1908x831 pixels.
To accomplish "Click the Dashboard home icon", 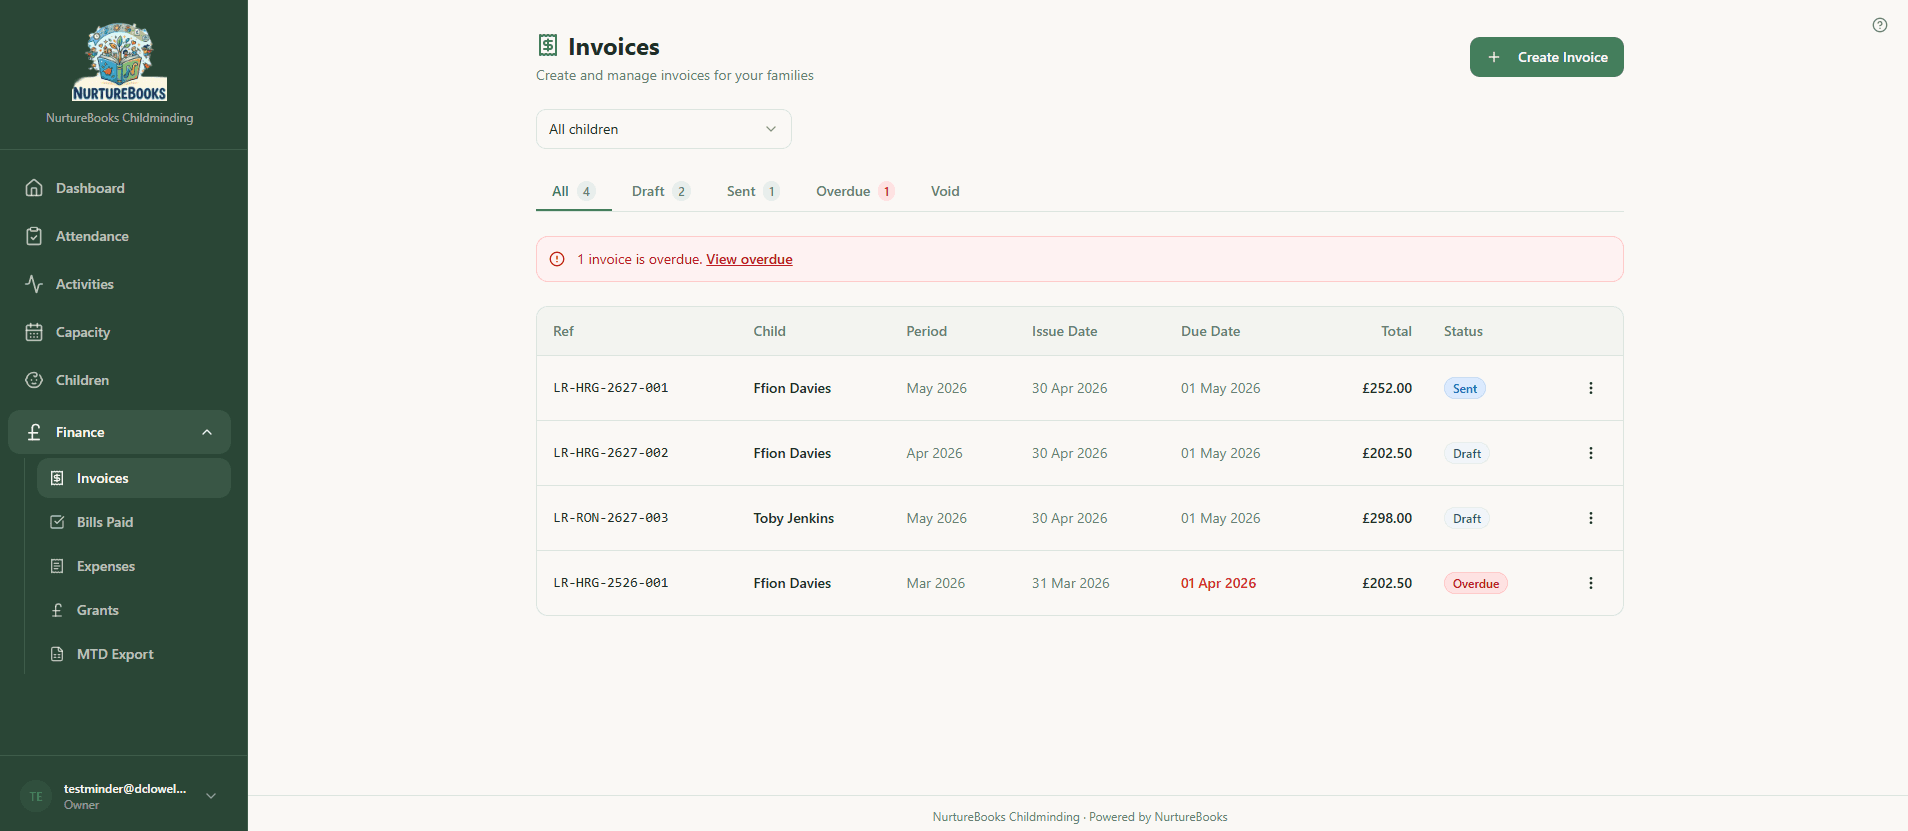I will pos(34,188).
